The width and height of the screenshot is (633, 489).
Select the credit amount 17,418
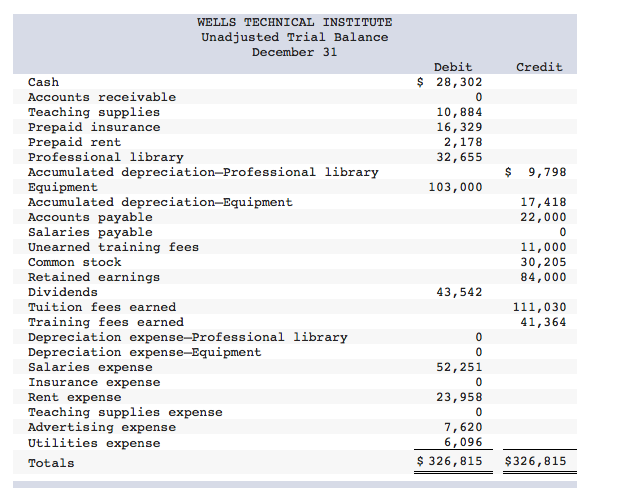tap(543, 202)
